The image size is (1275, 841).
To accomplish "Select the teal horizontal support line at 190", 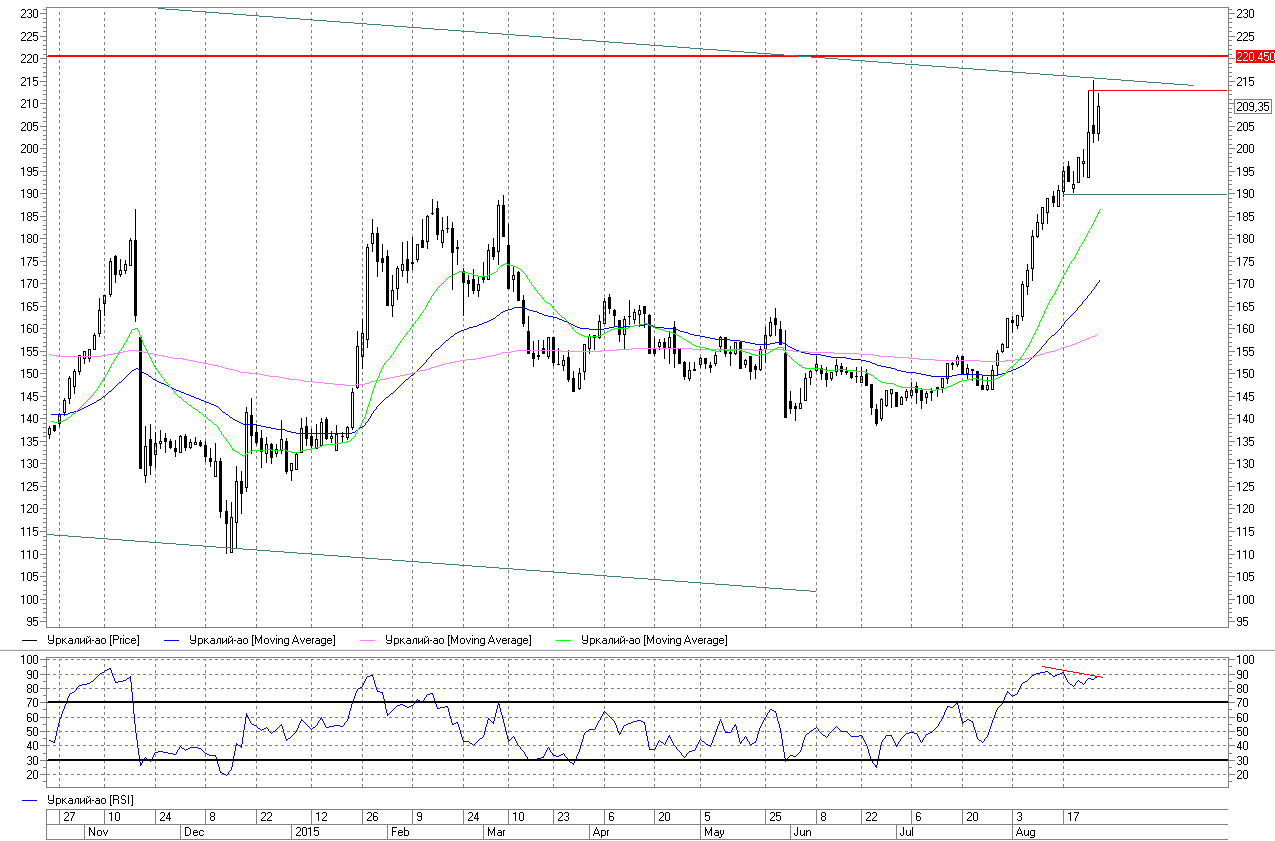I will (x=1150, y=194).
